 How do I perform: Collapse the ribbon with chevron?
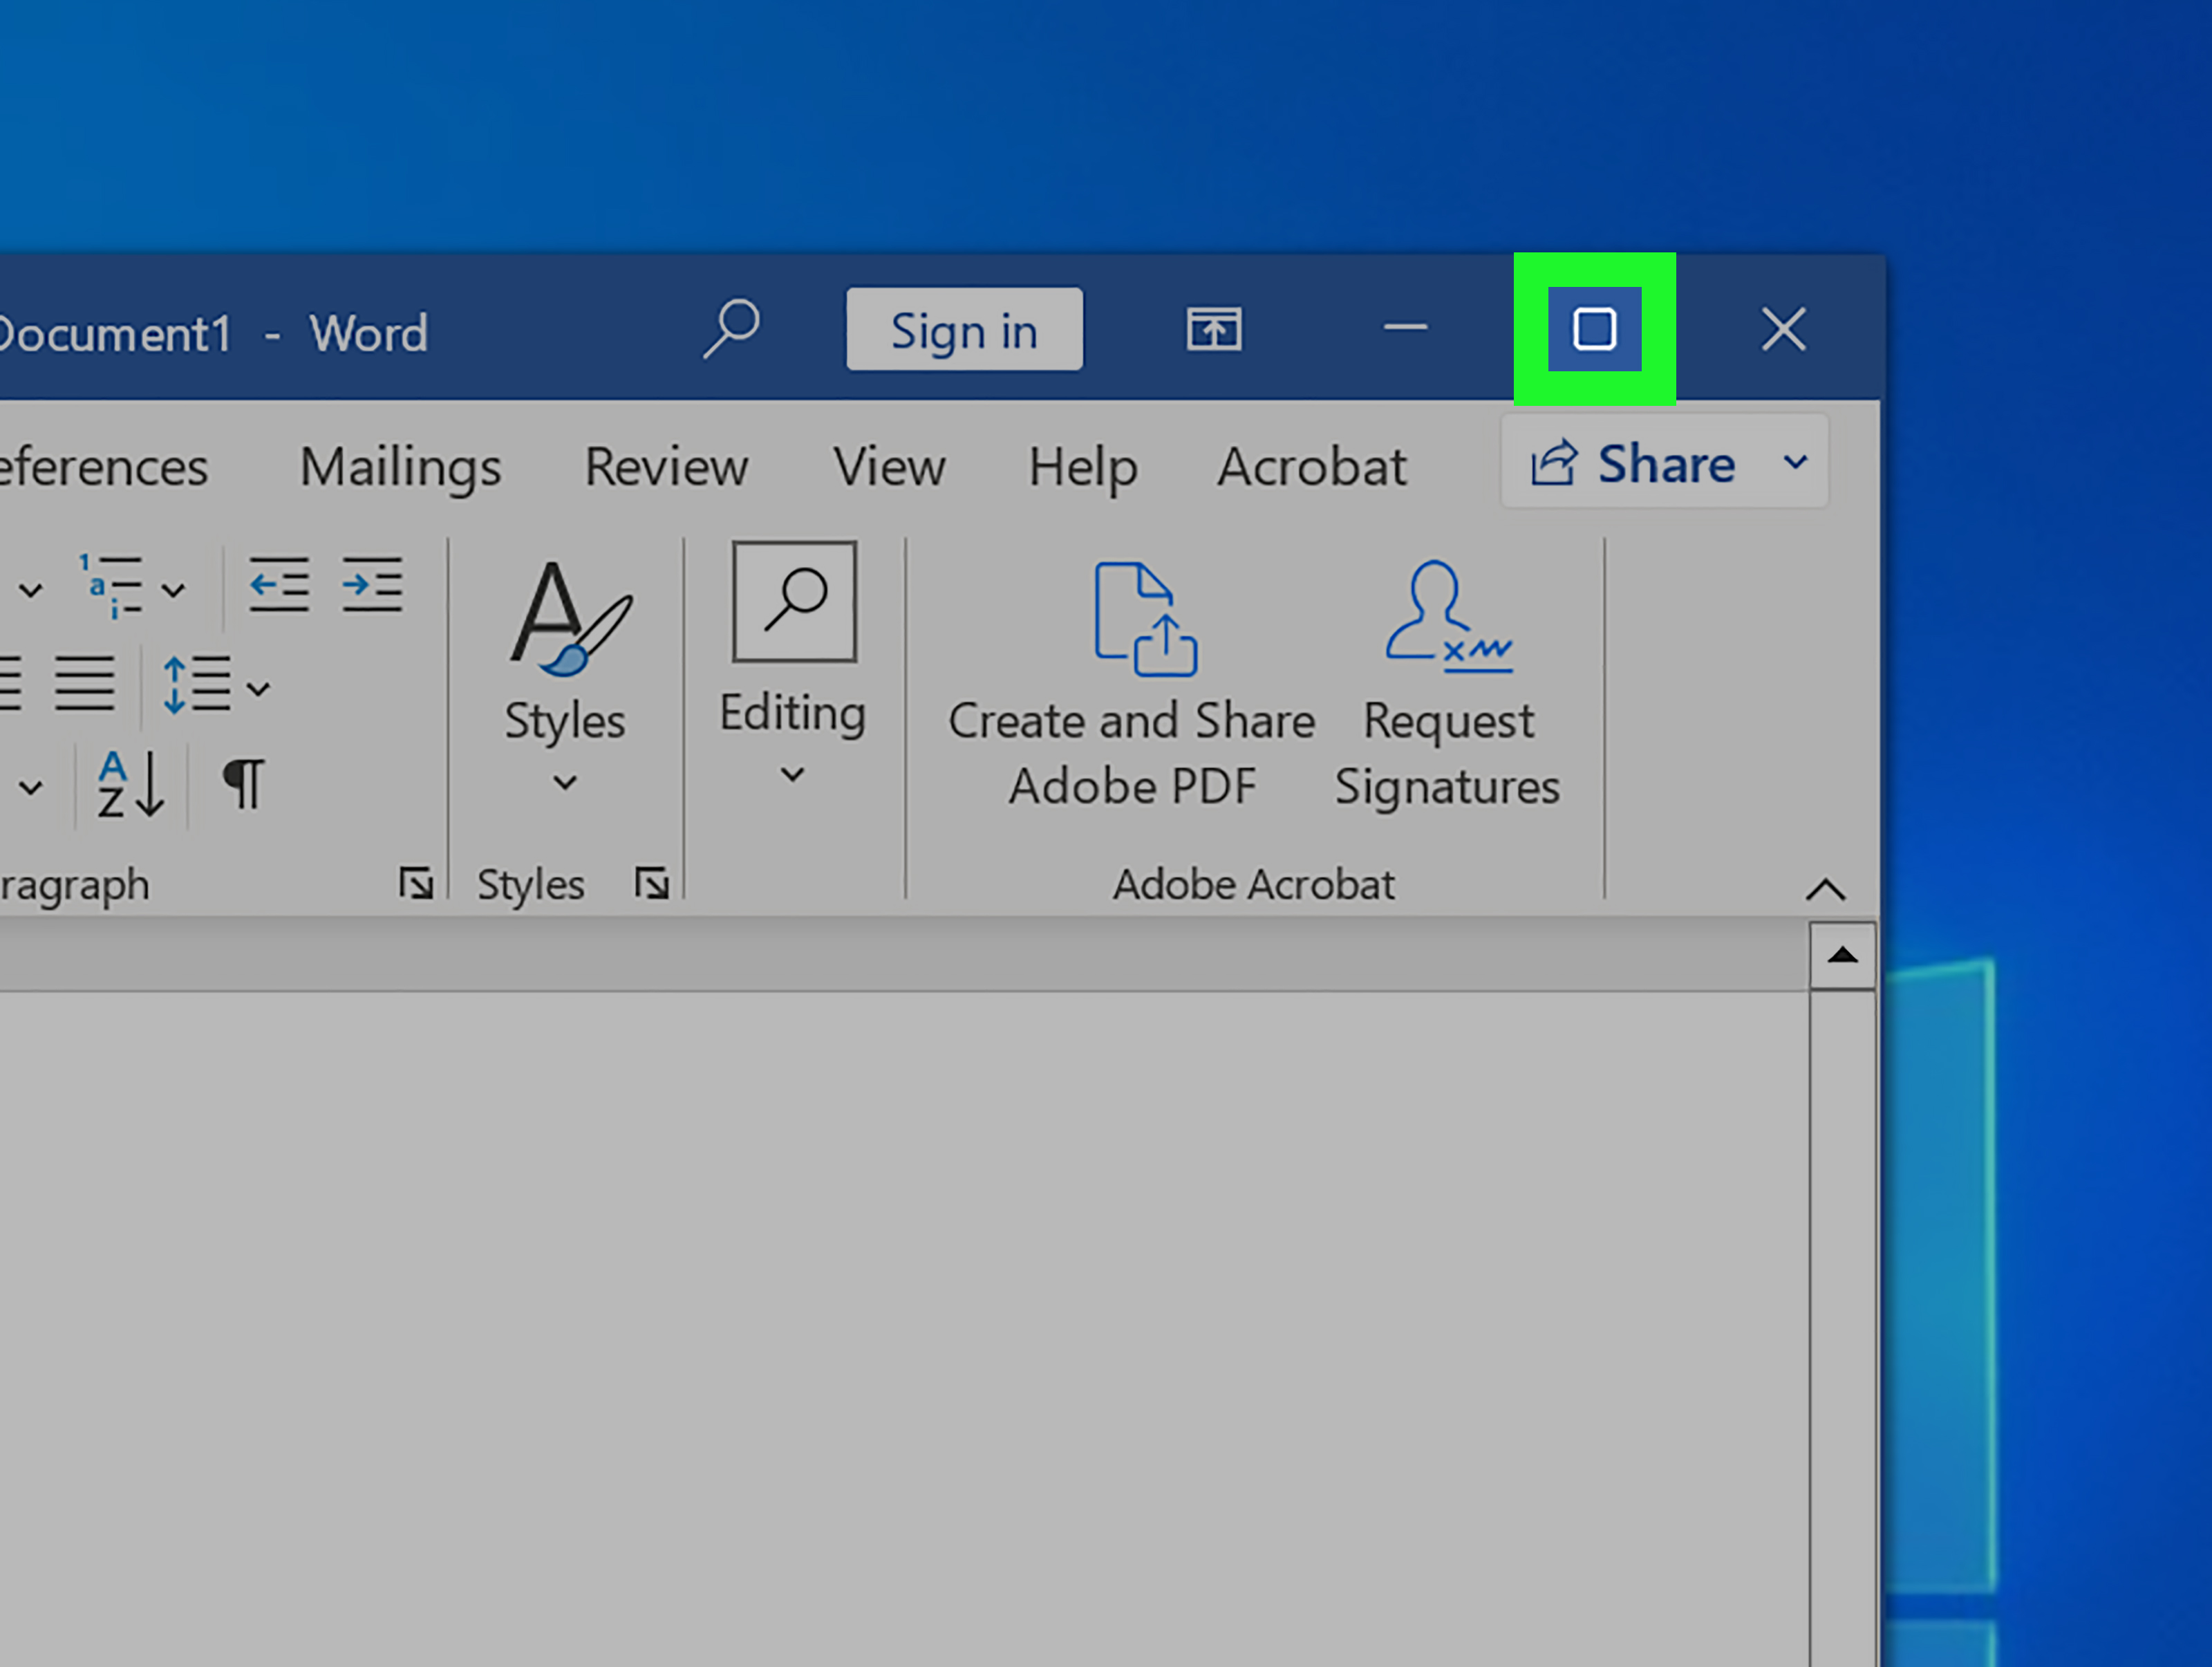(x=1826, y=889)
